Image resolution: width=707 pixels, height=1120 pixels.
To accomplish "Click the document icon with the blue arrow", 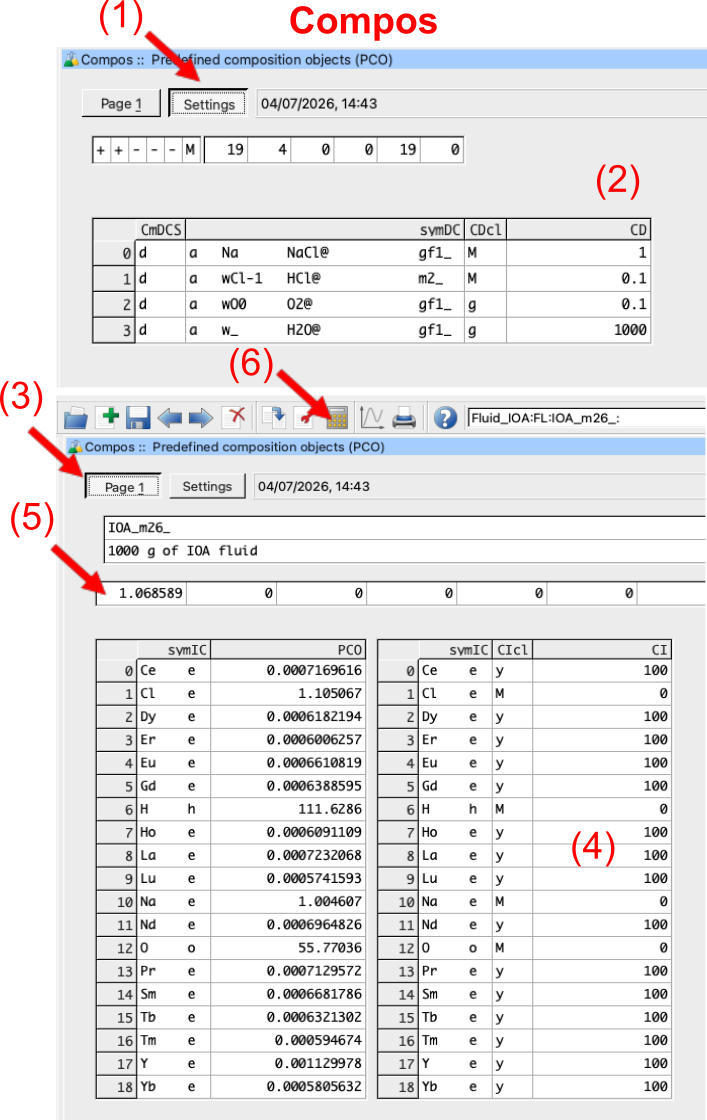I will click(273, 417).
